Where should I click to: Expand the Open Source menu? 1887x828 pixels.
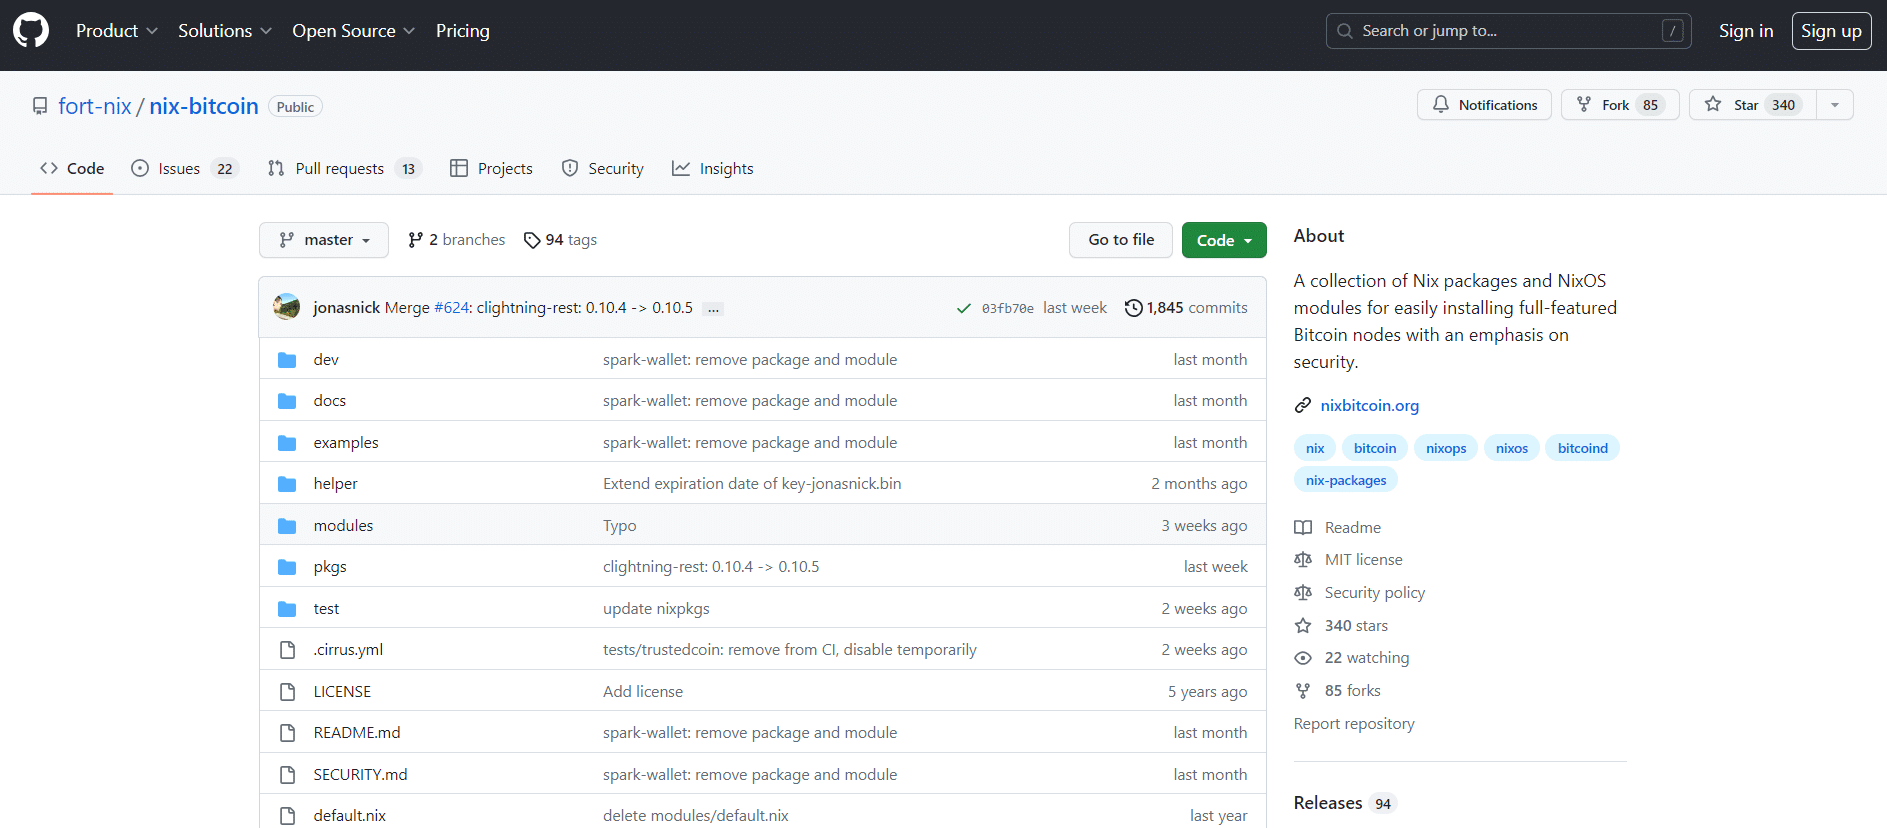(x=354, y=31)
